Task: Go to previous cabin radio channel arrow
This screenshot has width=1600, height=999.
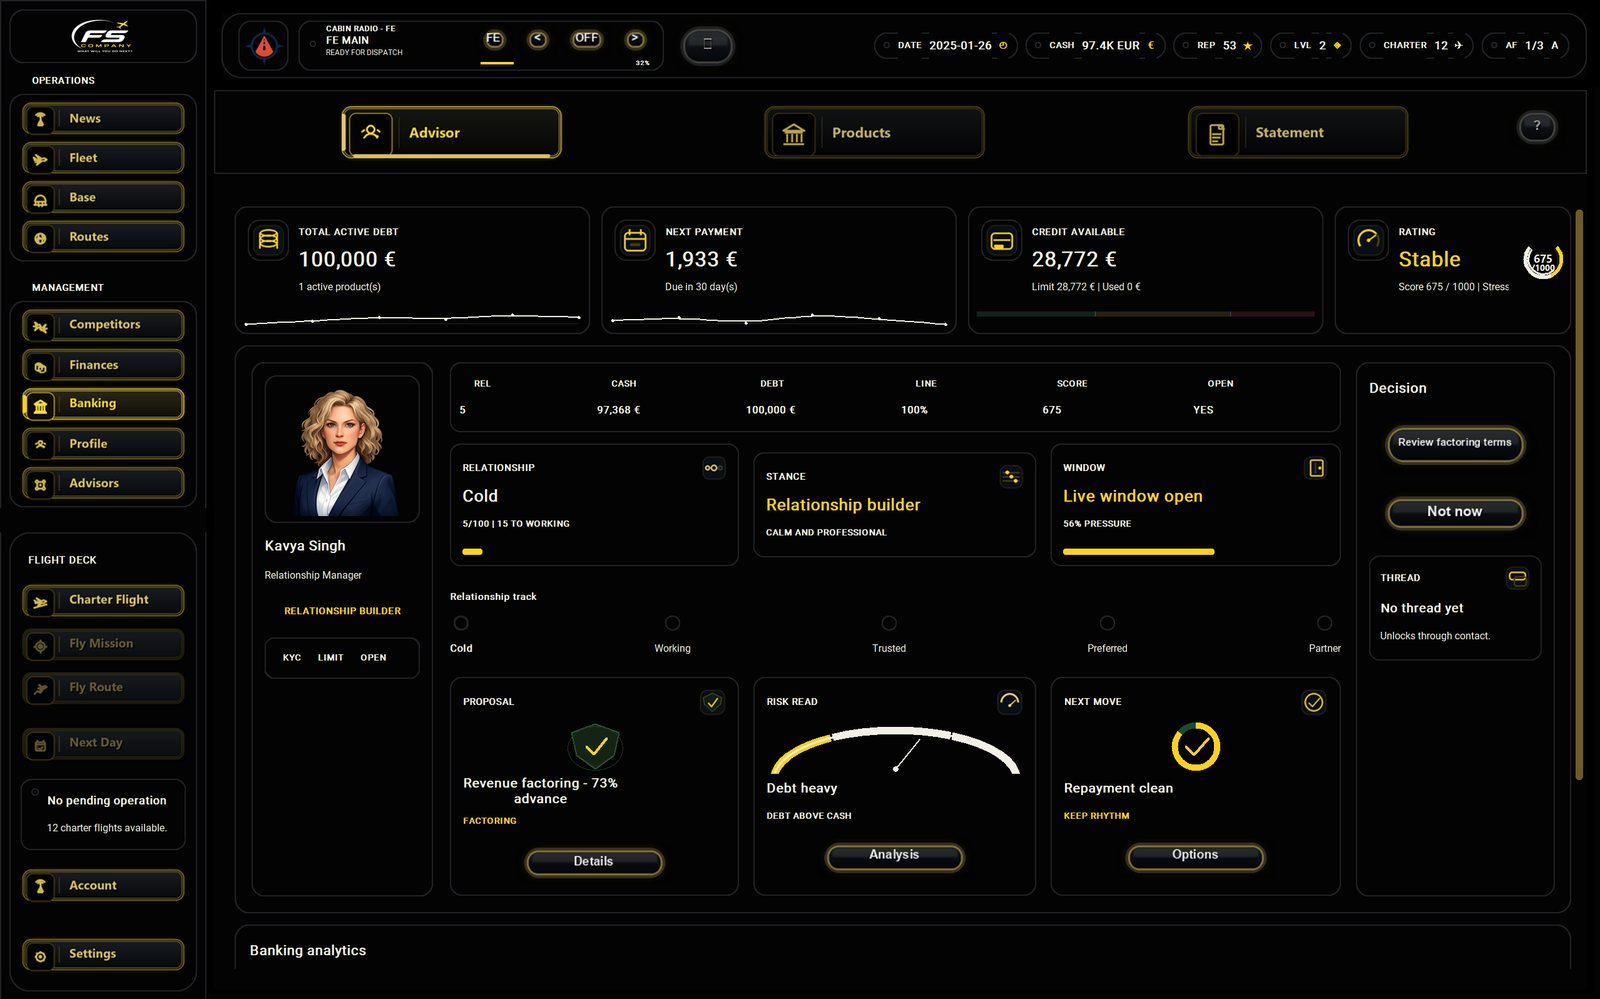Action: 538,39
